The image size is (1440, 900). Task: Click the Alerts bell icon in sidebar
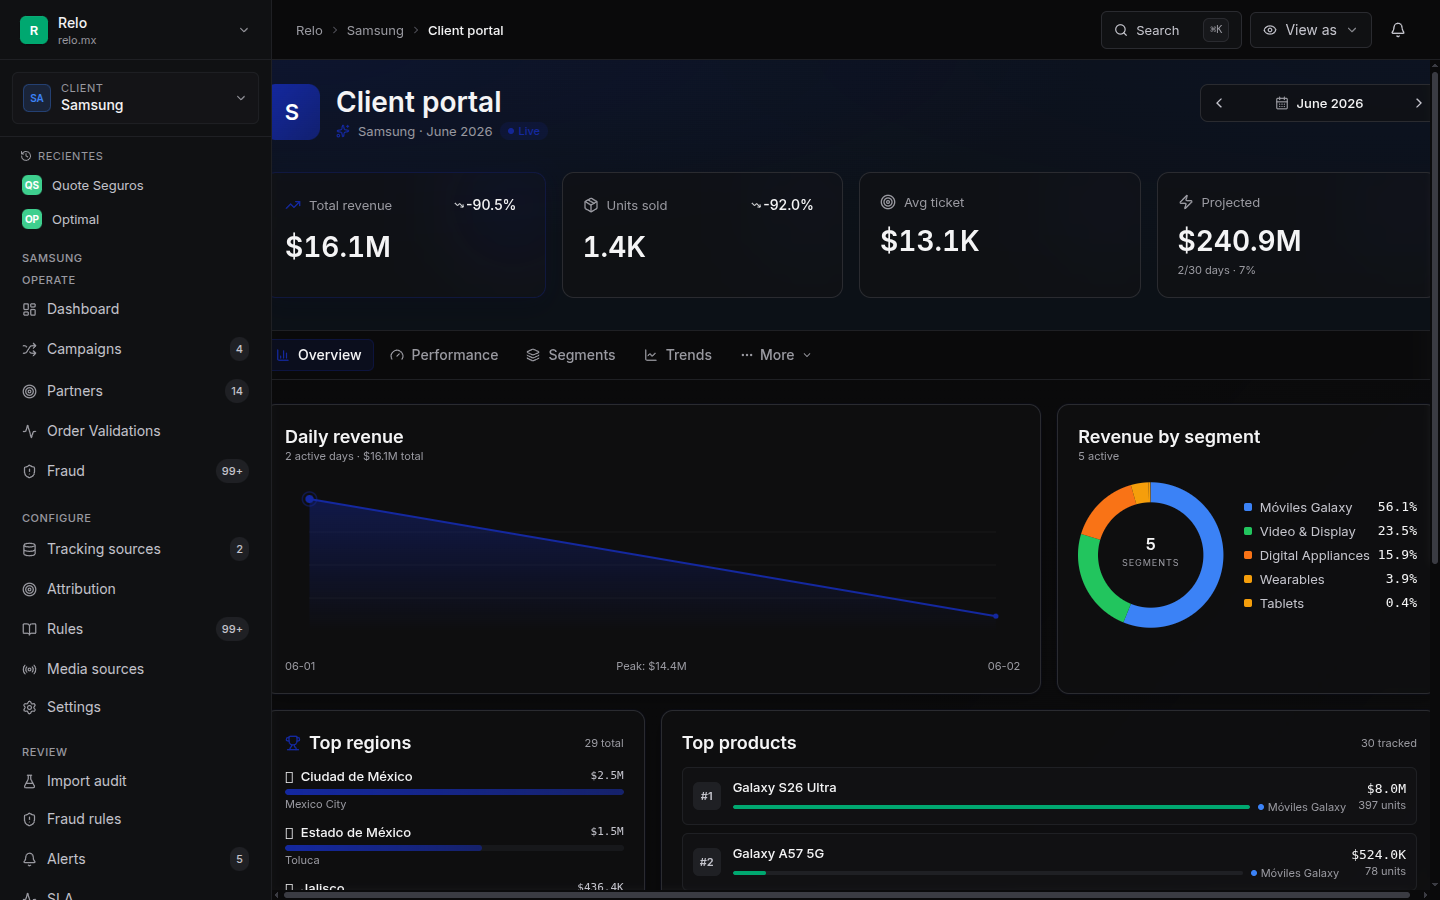[30, 859]
